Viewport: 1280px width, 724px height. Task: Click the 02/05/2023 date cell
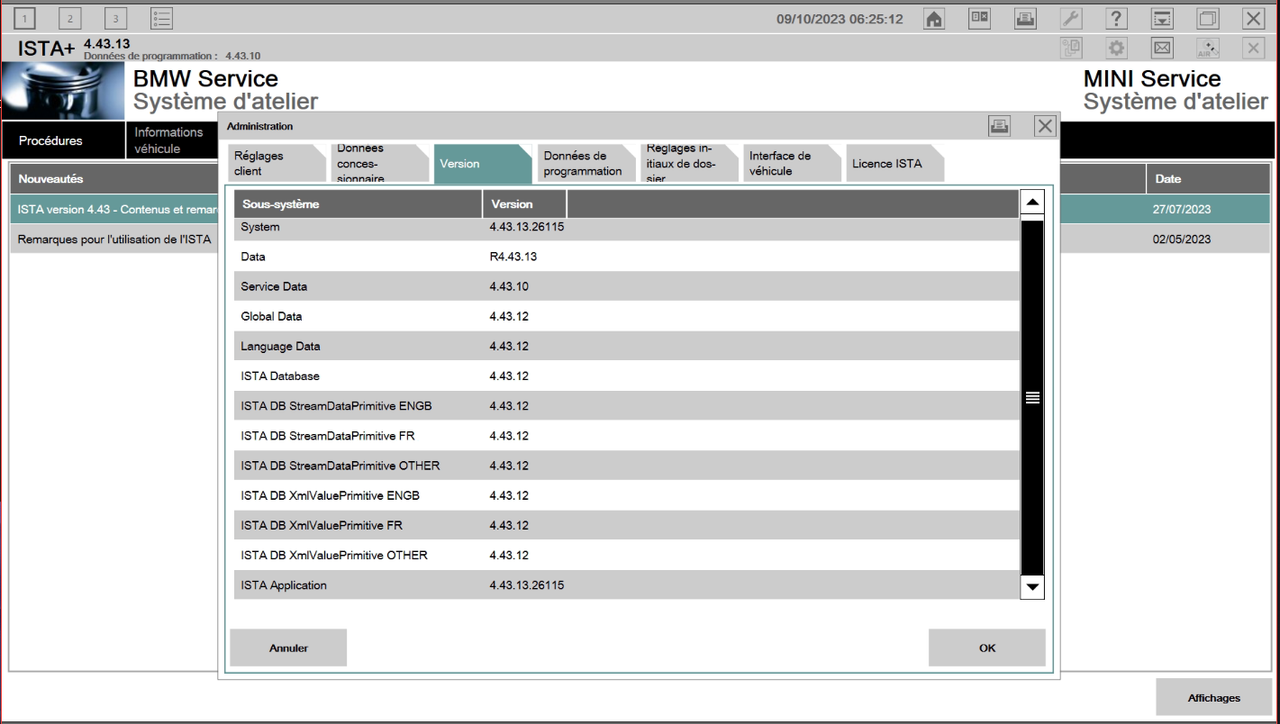coord(1182,239)
